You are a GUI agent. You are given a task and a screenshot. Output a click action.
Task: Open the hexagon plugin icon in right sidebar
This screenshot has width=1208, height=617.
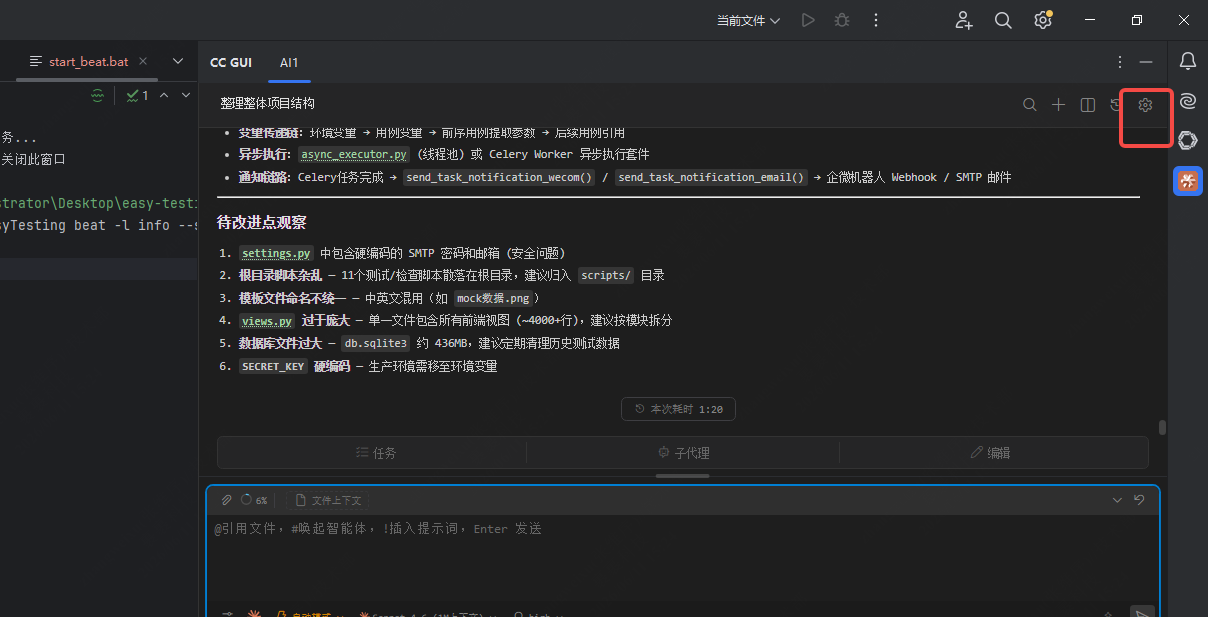point(1188,140)
